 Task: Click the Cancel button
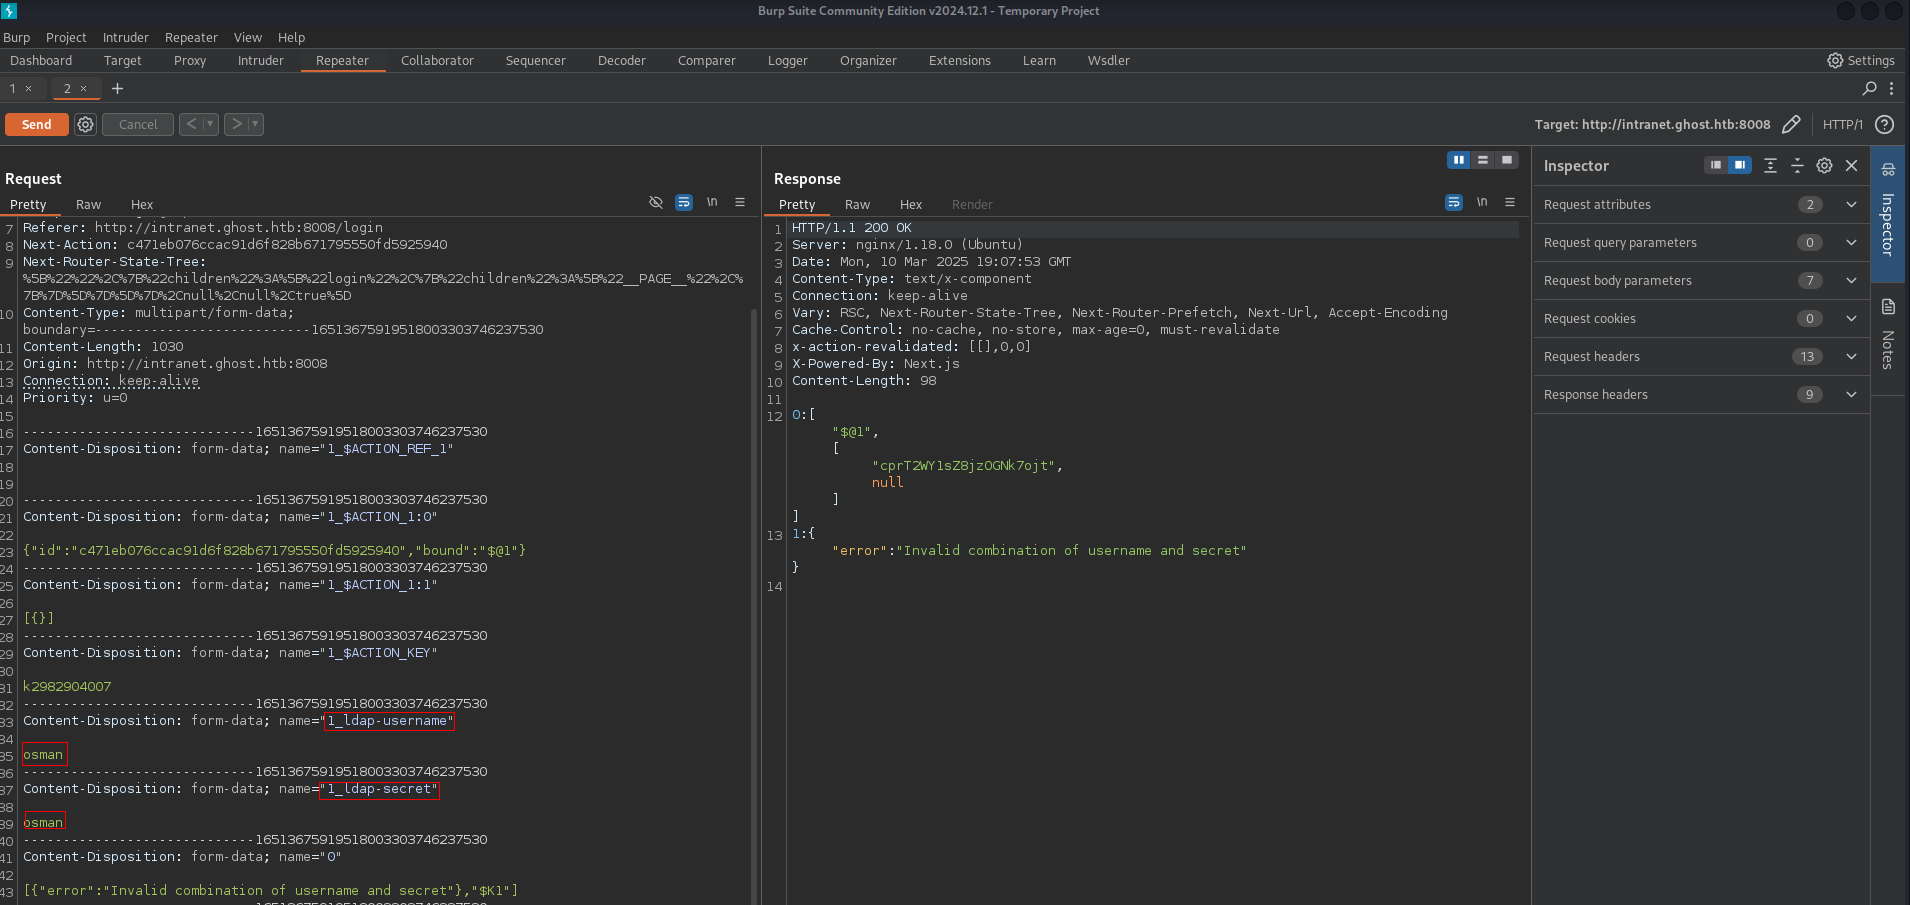[x=138, y=125]
